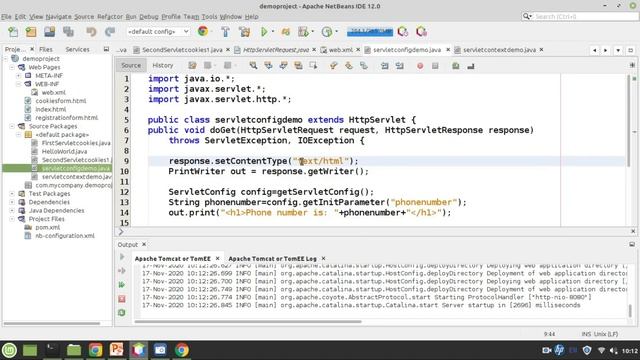Open the Tools menu

click(x=209, y=17)
